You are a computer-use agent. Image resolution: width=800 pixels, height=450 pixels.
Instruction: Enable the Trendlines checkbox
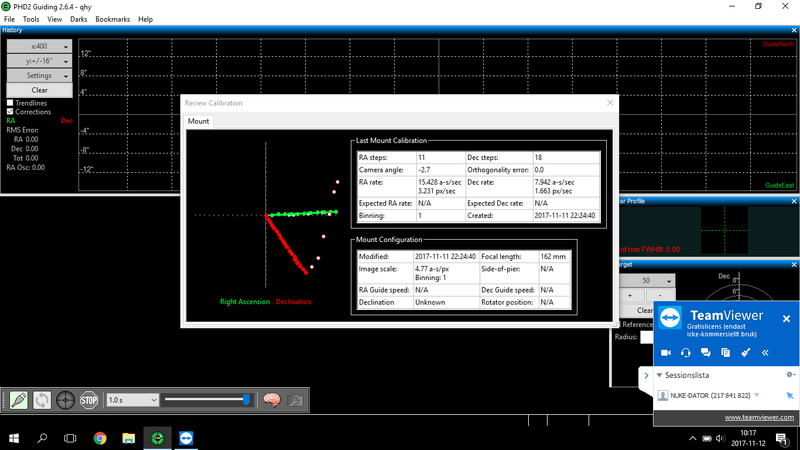pyautogui.click(x=11, y=103)
